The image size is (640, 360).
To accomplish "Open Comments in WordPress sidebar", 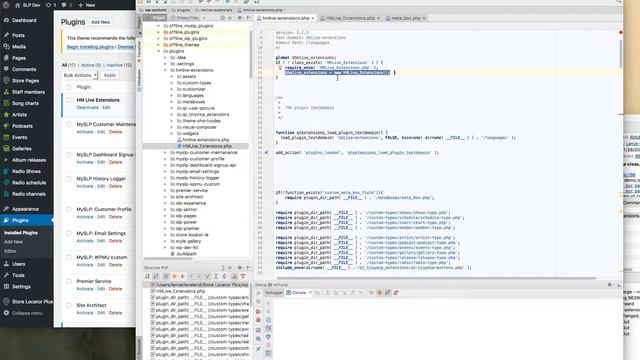I will [24, 69].
